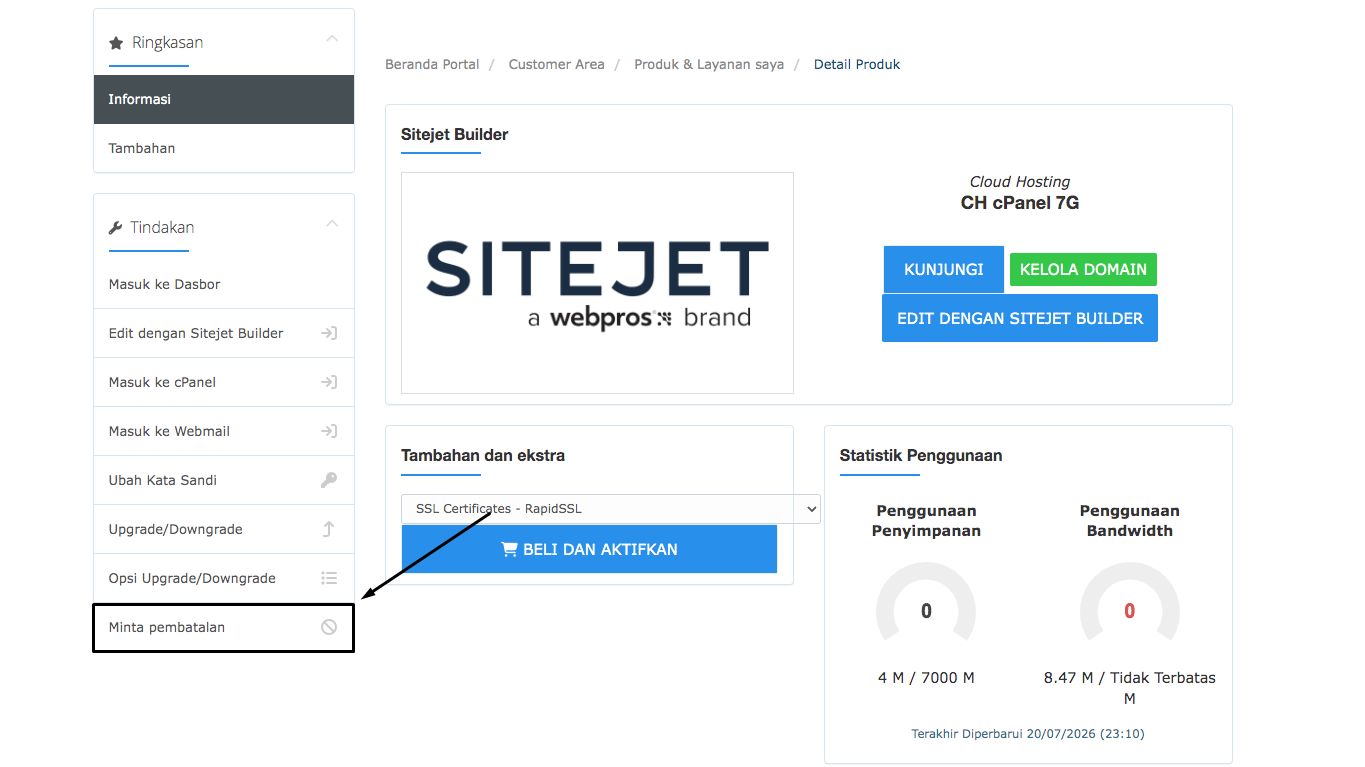The width and height of the screenshot is (1365, 767).
Task: Collapse the Ringkasan panel with its chevron
Action: pos(333,39)
